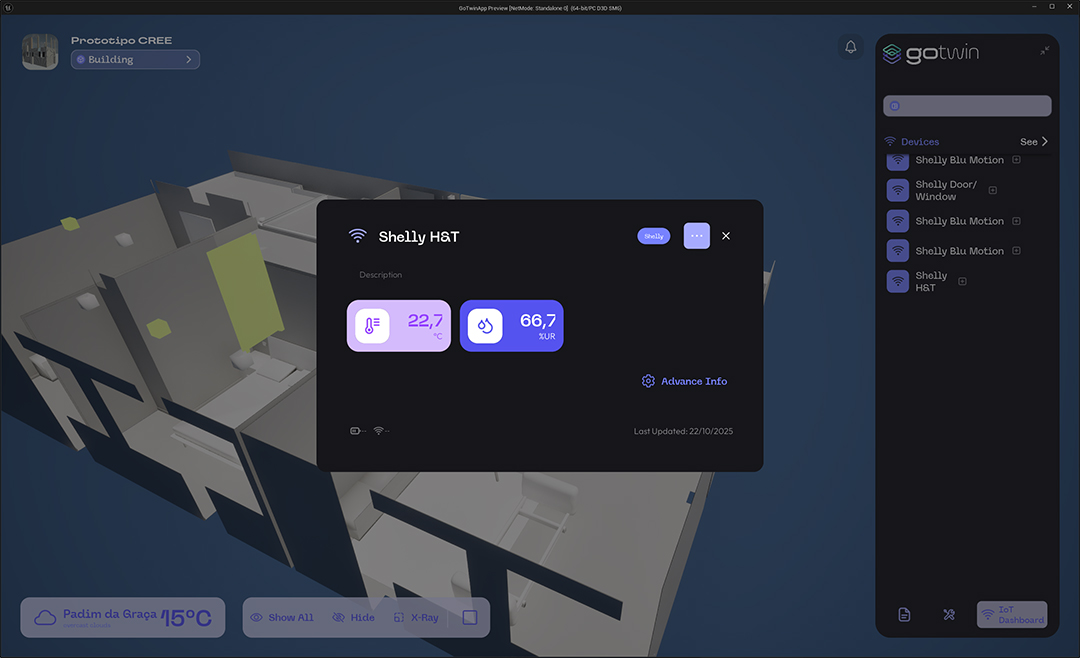Image resolution: width=1080 pixels, height=658 pixels.
Task: Open the maintenance tools tab icon
Action: click(x=949, y=615)
